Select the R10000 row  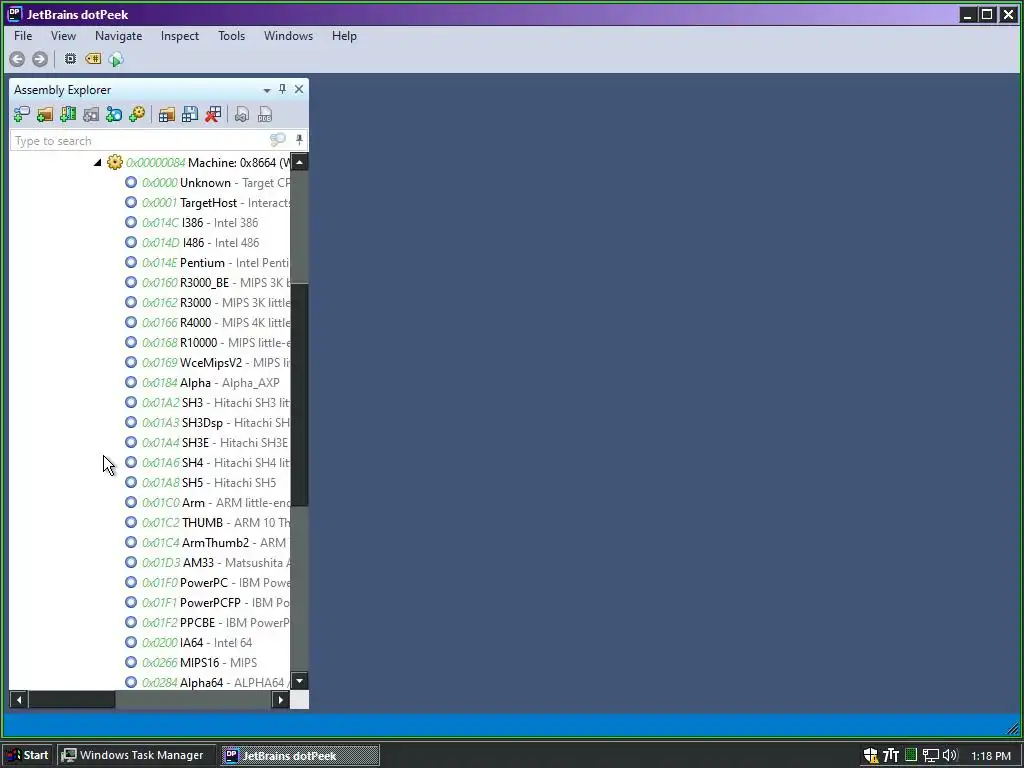[208, 343]
